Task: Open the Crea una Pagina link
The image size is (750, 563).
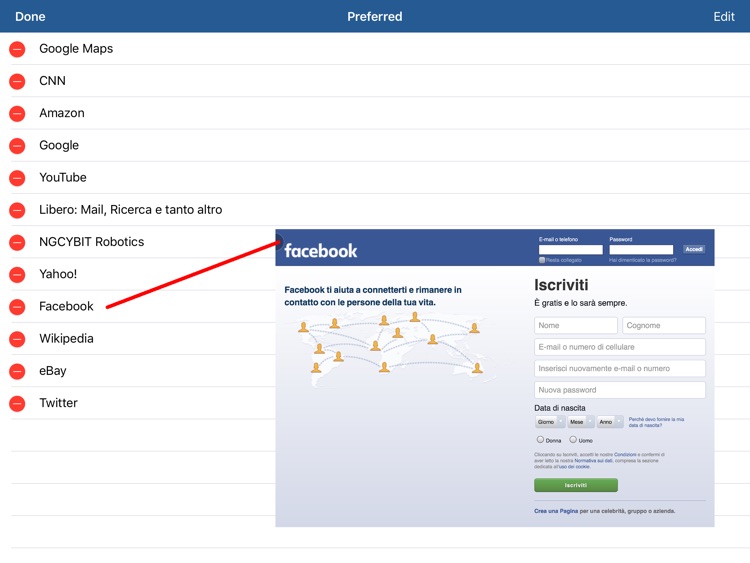Action: point(556,511)
